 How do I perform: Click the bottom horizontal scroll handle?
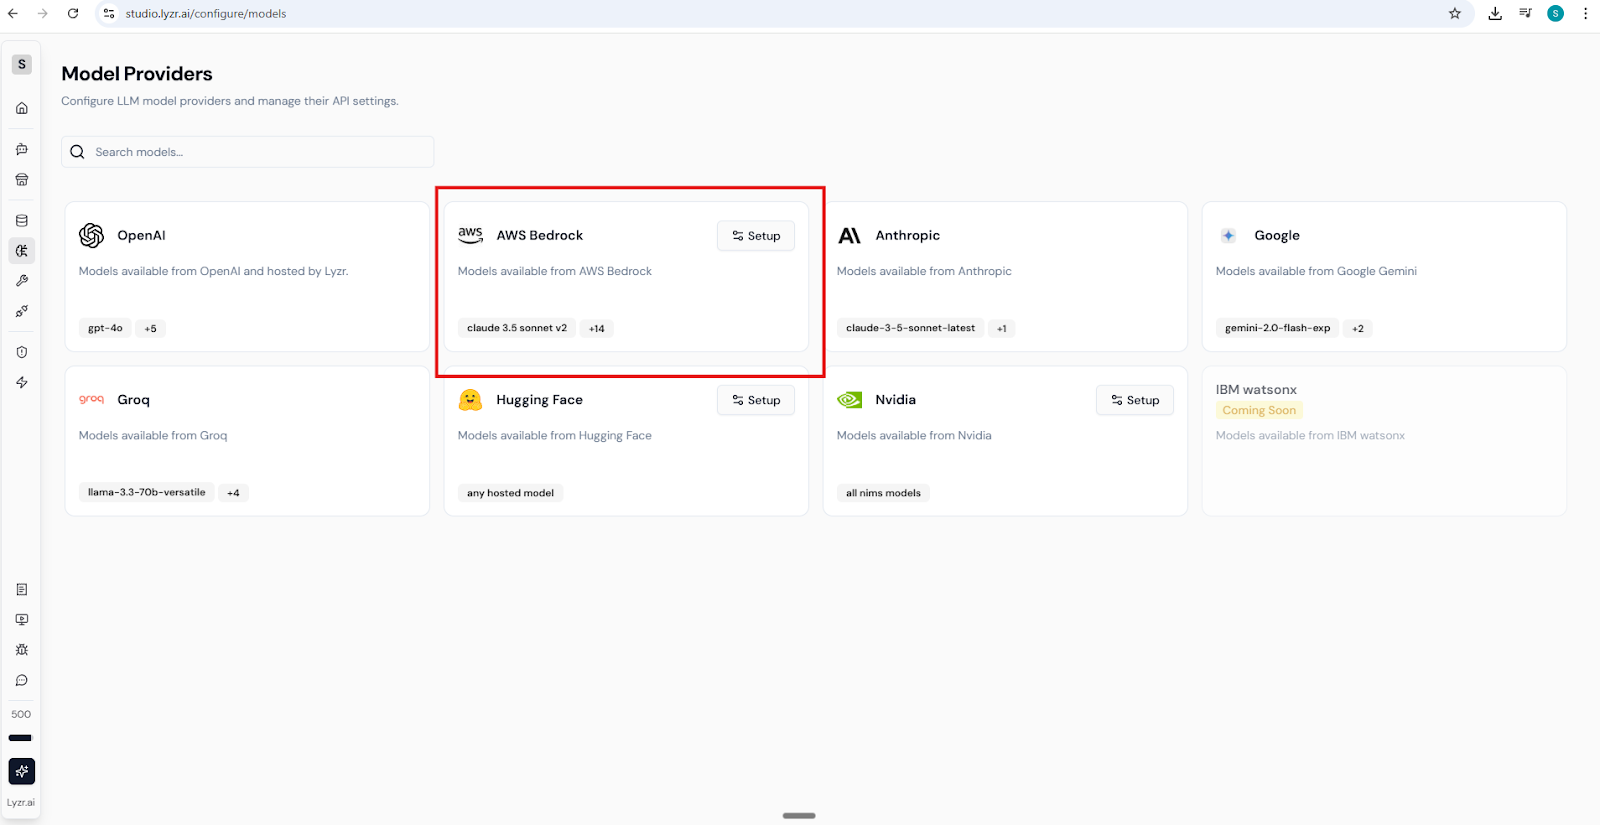click(x=799, y=815)
